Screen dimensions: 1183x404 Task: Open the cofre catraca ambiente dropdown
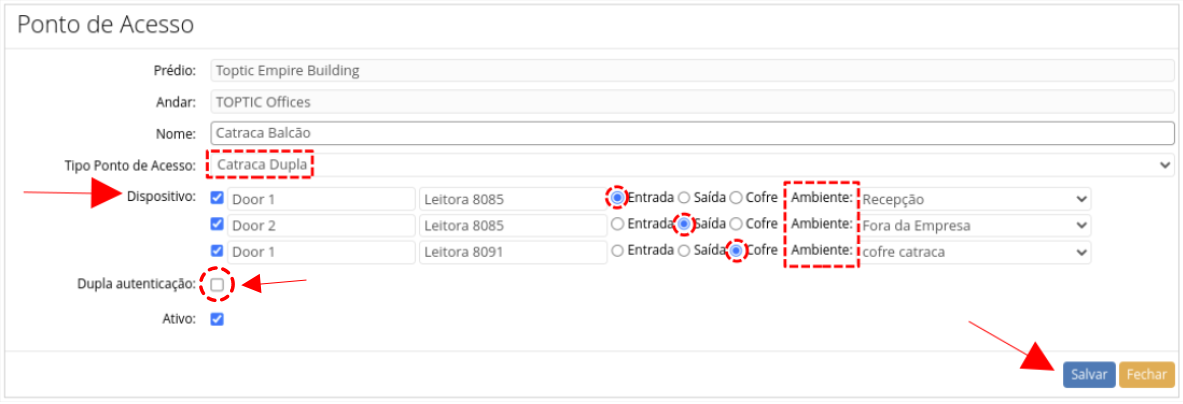(x=974, y=251)
